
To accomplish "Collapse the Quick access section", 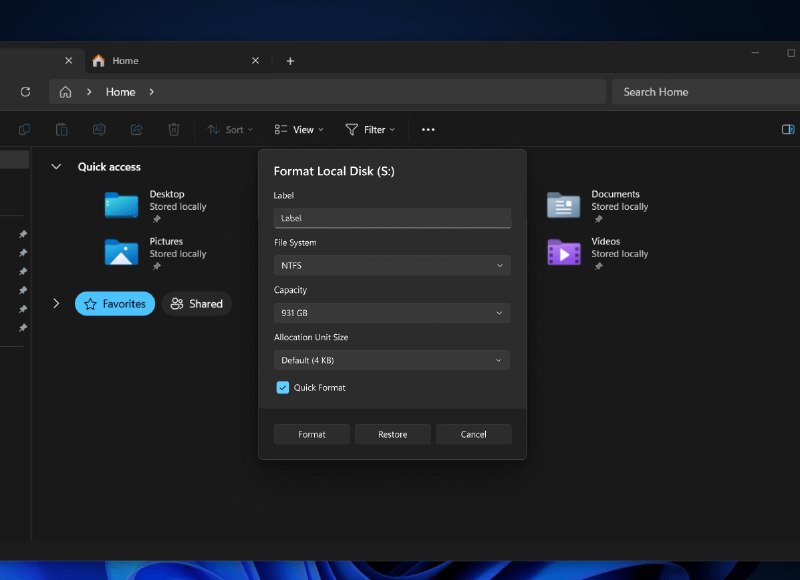I will (56, 167).
